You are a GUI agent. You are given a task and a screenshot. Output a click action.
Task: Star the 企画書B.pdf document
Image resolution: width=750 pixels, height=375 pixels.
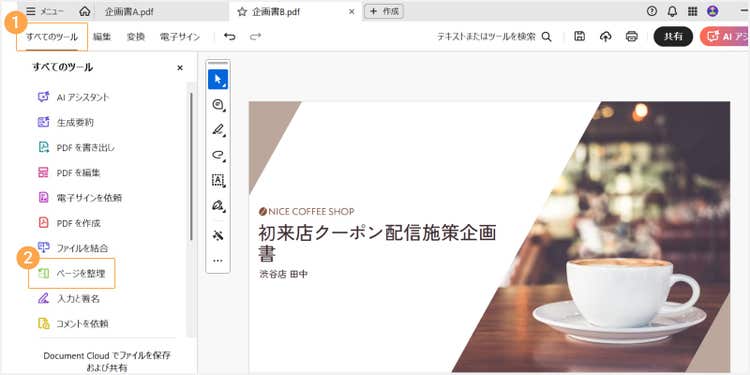point(242,12)
